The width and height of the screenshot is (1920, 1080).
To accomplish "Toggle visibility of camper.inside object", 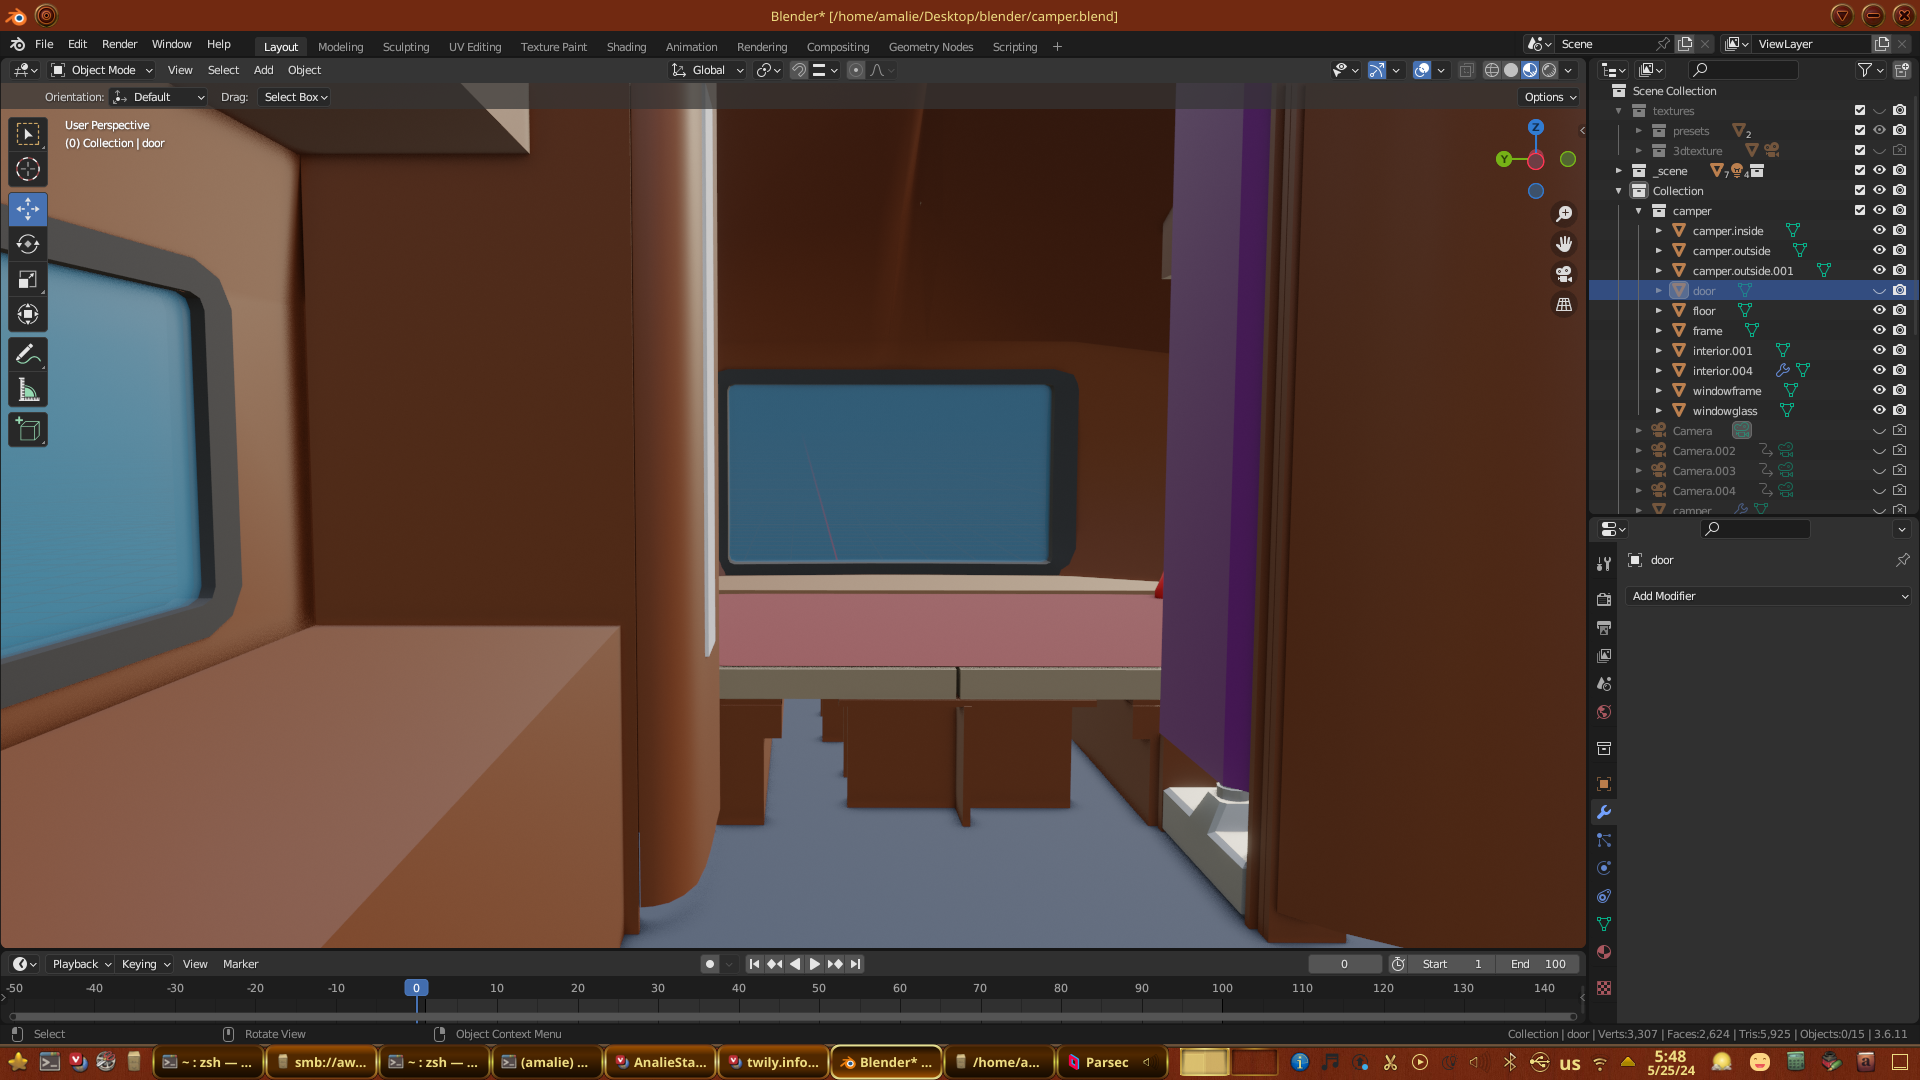I will click(1879, 230).
